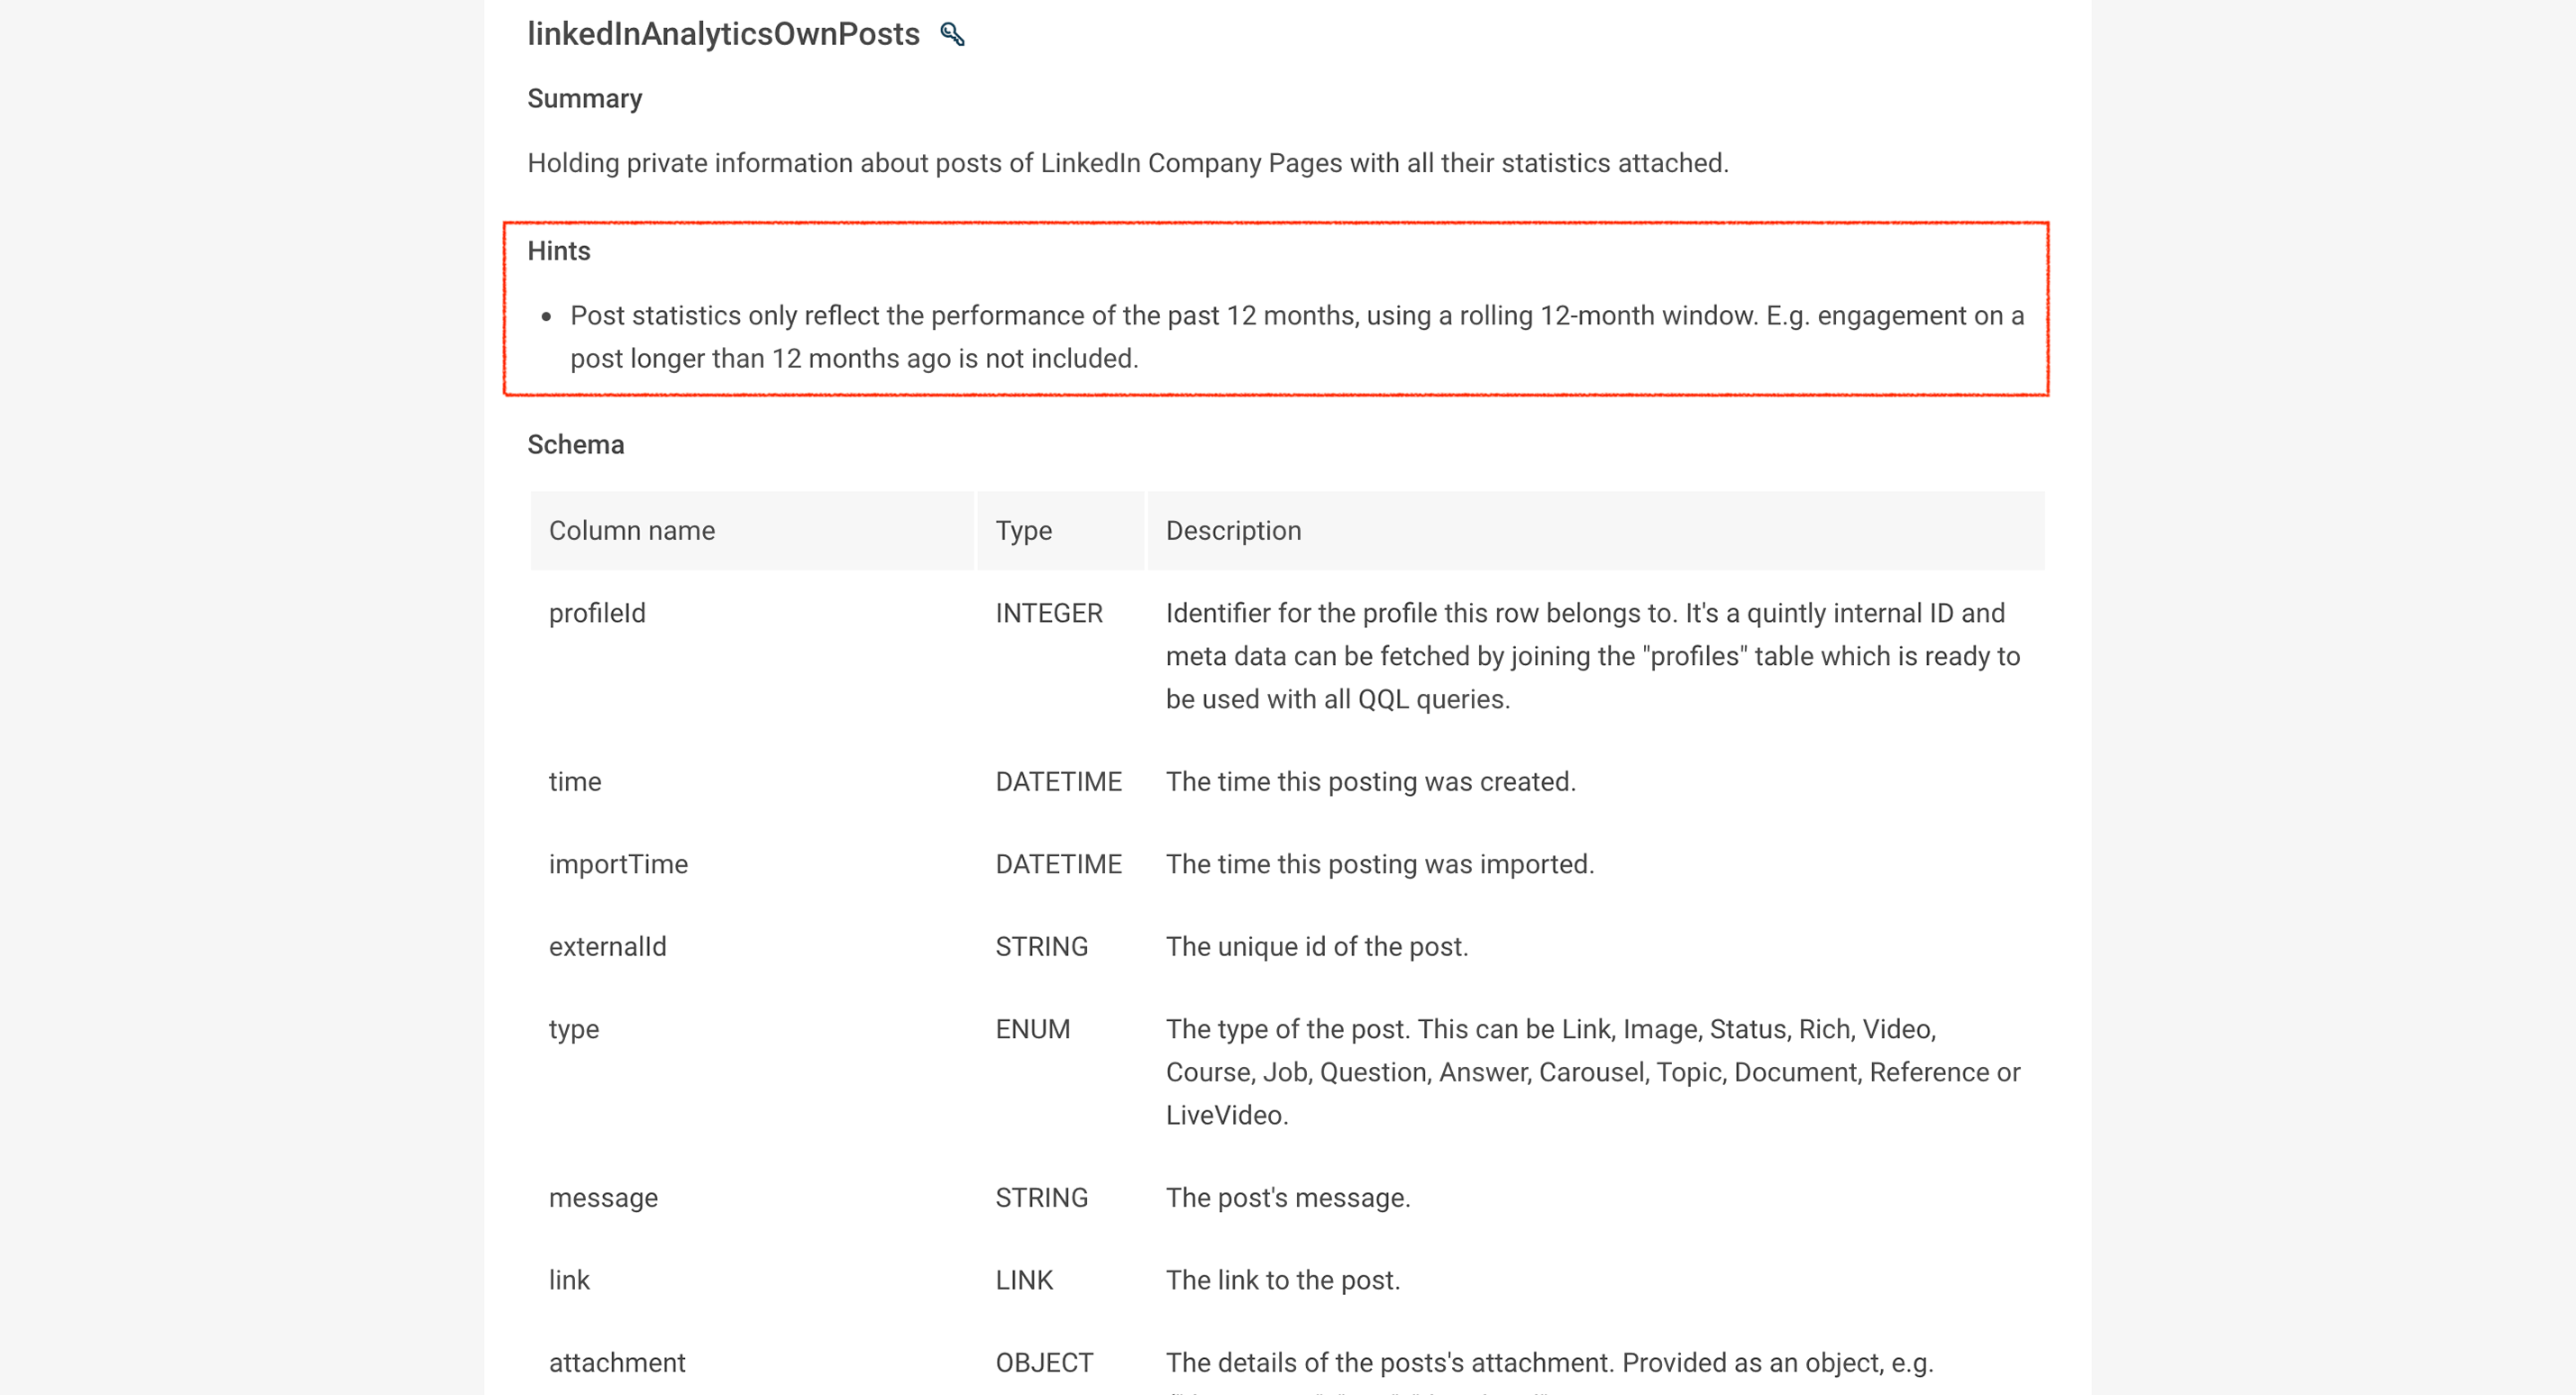Click the profileId description about quintly internal ID
The width and height of the screenshot is (2576, 1395).
pos(1593,656)
